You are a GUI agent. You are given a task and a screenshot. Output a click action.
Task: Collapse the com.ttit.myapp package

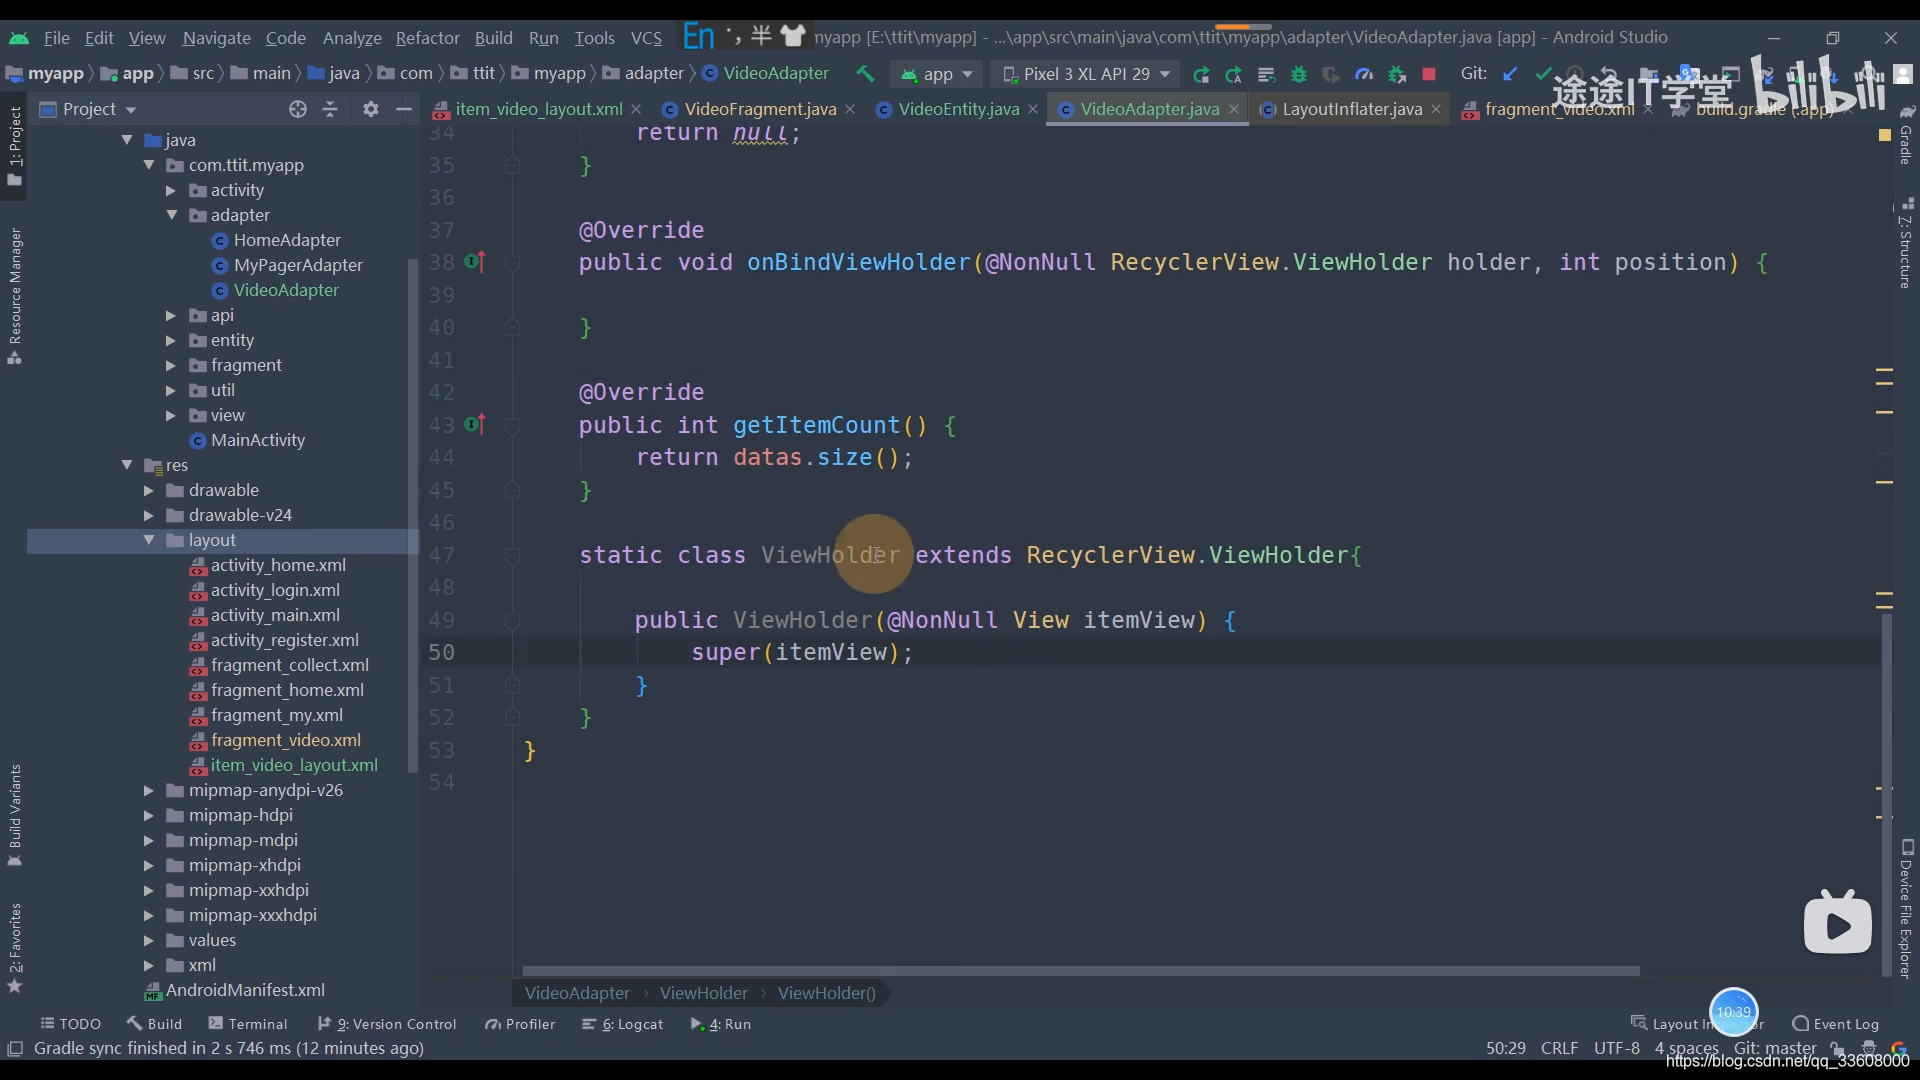149,165
